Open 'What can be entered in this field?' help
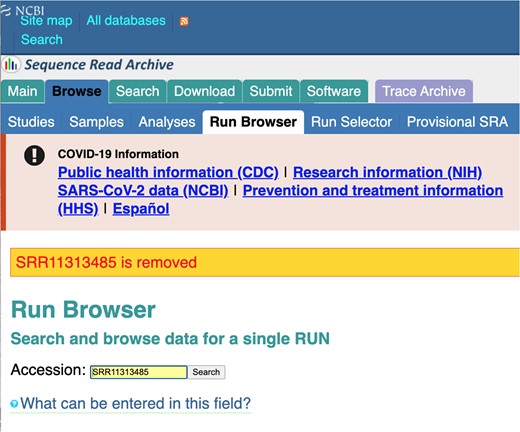This screenshot has height=432, width=520. coord(135,404)
